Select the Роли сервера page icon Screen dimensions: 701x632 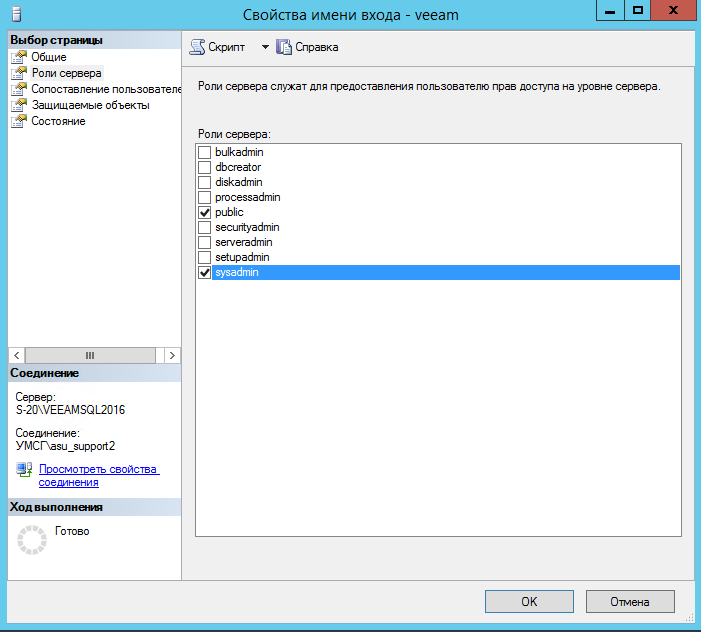pyautogui.click(x=18, y=74)
